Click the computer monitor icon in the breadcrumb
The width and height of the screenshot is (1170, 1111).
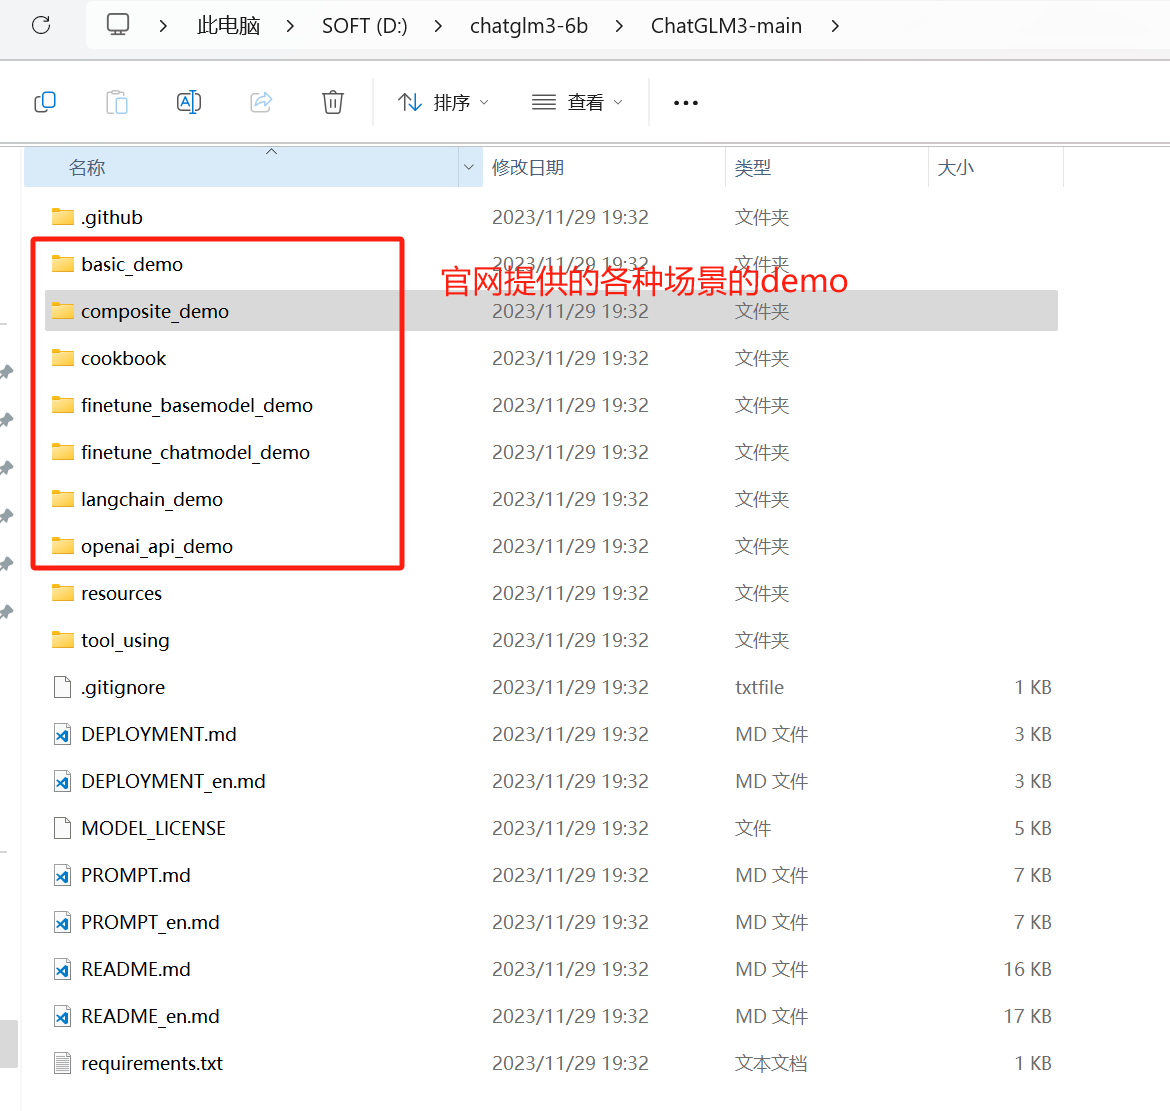pos(118,25)
